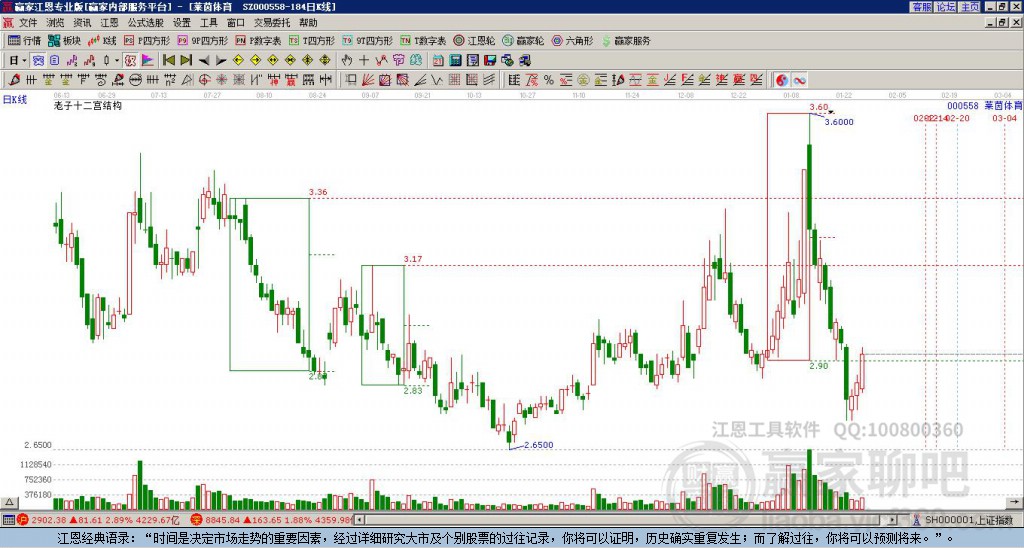
Task: Click the right arrow button beside volume
Action: (x=1014, y=502)
